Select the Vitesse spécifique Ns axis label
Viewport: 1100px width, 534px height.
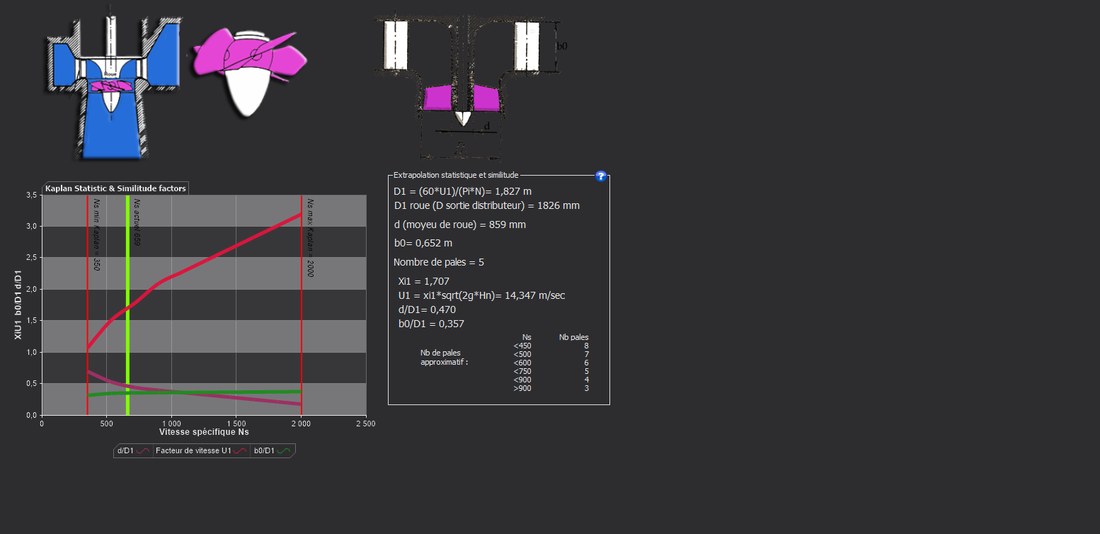point(203,432)
